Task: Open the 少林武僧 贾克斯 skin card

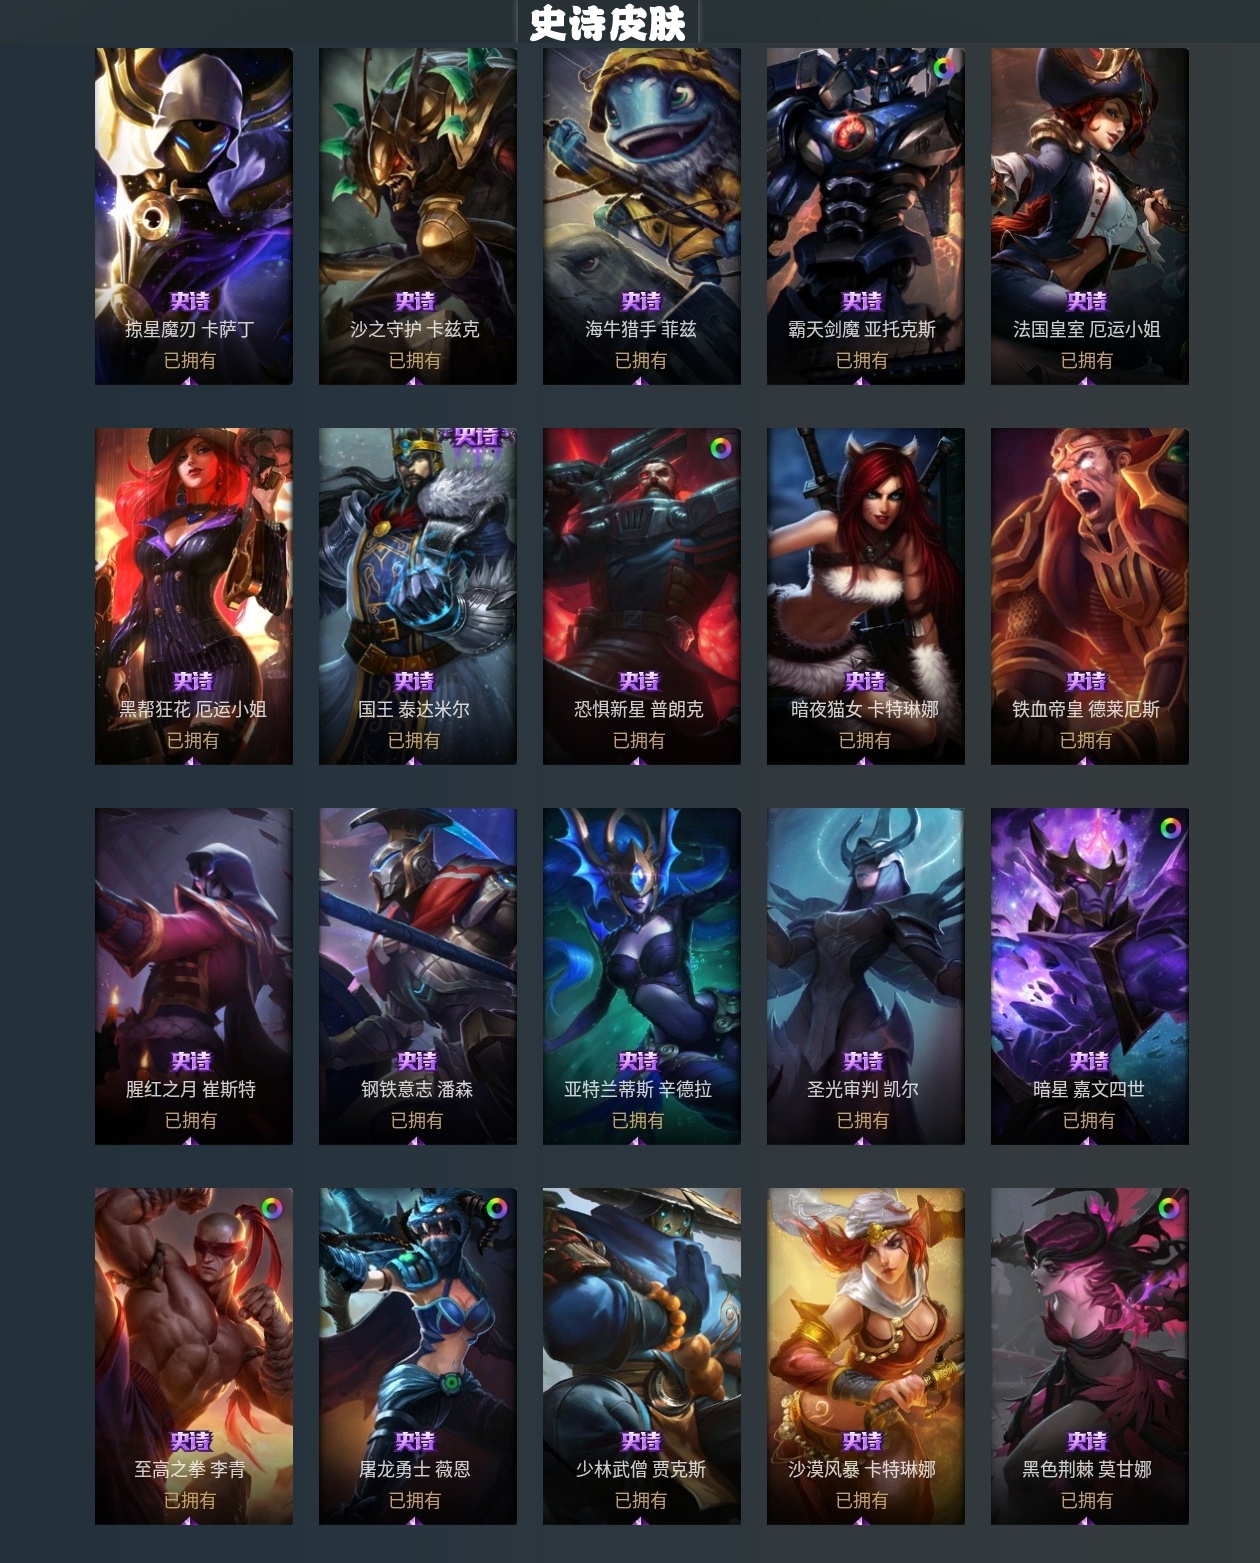Action: pos(642,1356)
